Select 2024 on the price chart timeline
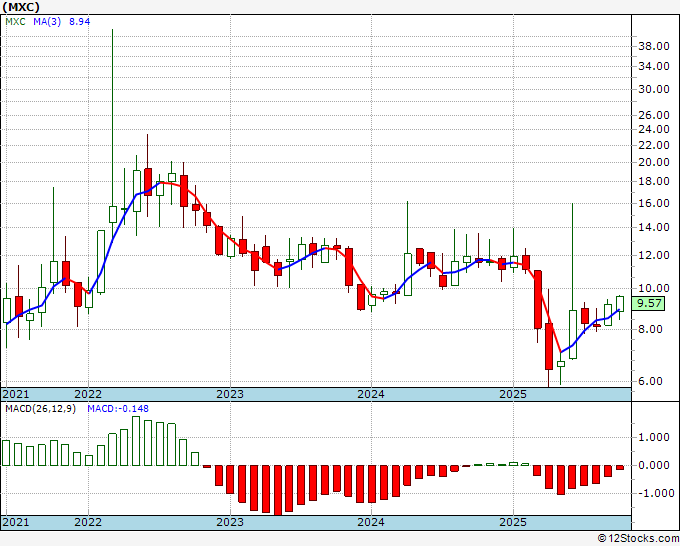This screenshot has height=546, width=680. point(371,394)
